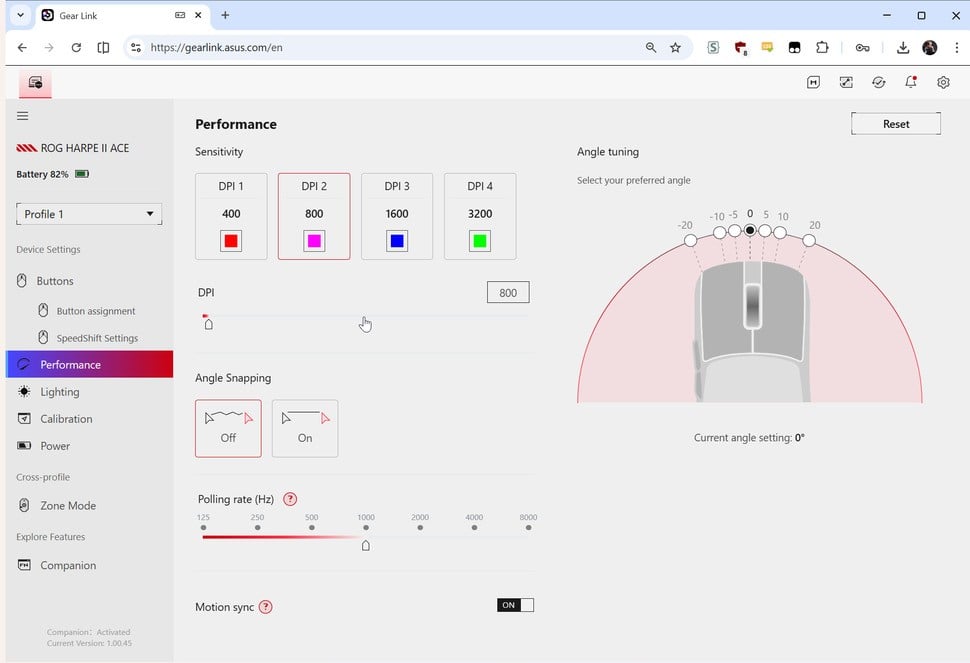
Task: Open the browser extensions puzzle icon
Action: pyautogui.click(x=822, y=48)
